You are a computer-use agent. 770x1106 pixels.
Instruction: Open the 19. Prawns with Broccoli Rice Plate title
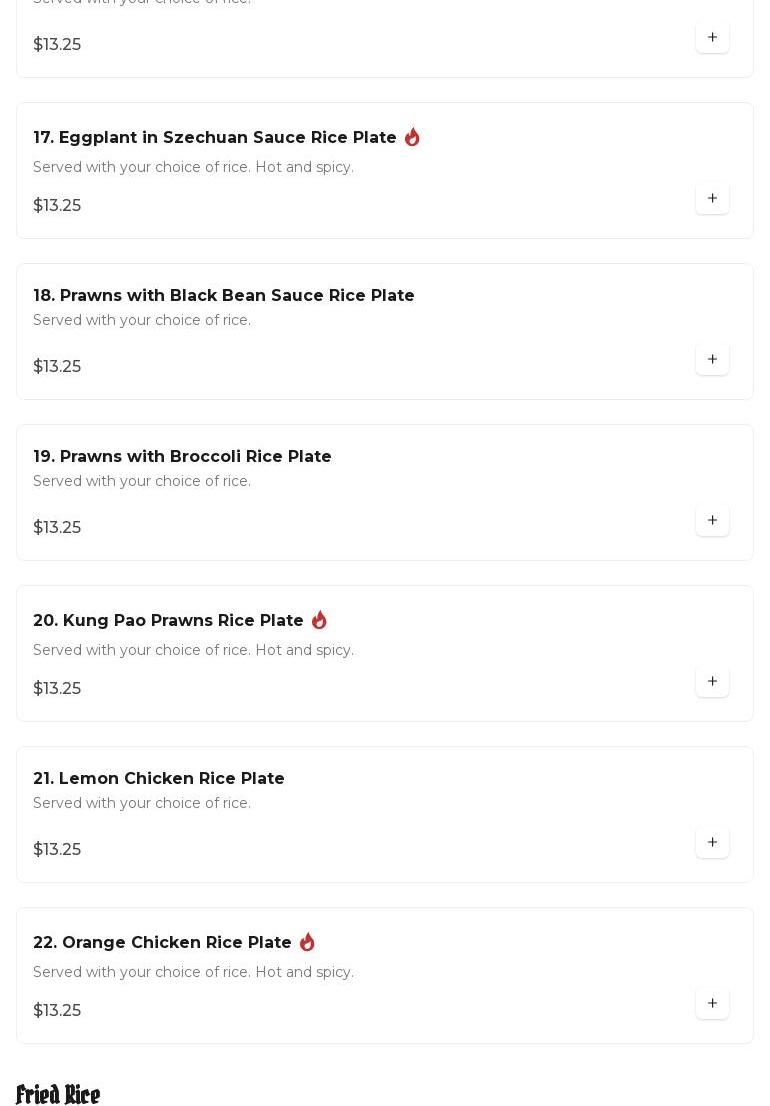tap(182, 456)
